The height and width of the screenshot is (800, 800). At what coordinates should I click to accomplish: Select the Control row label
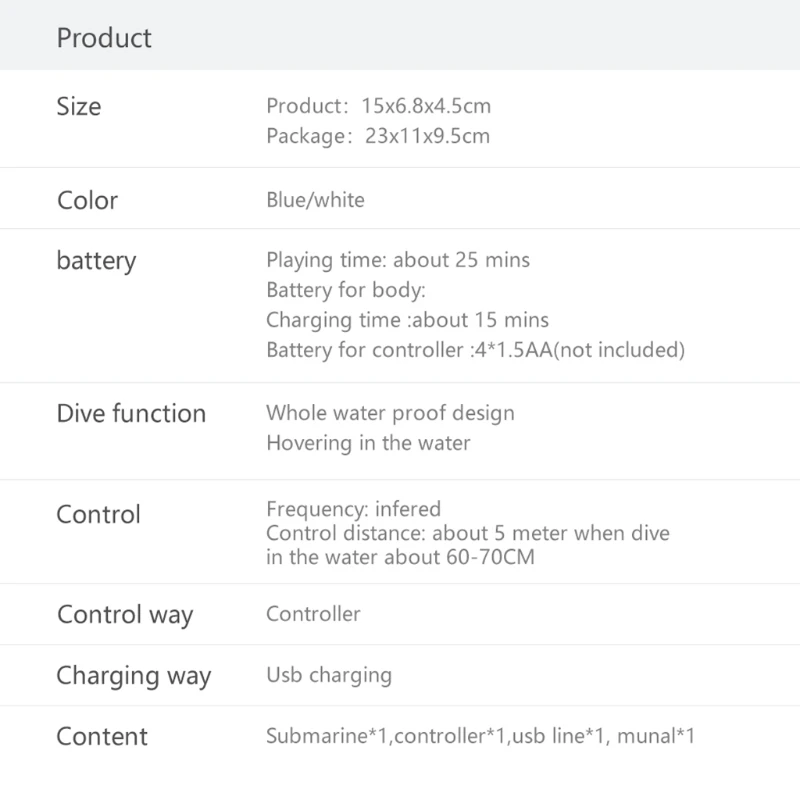[x=98, y=515]
